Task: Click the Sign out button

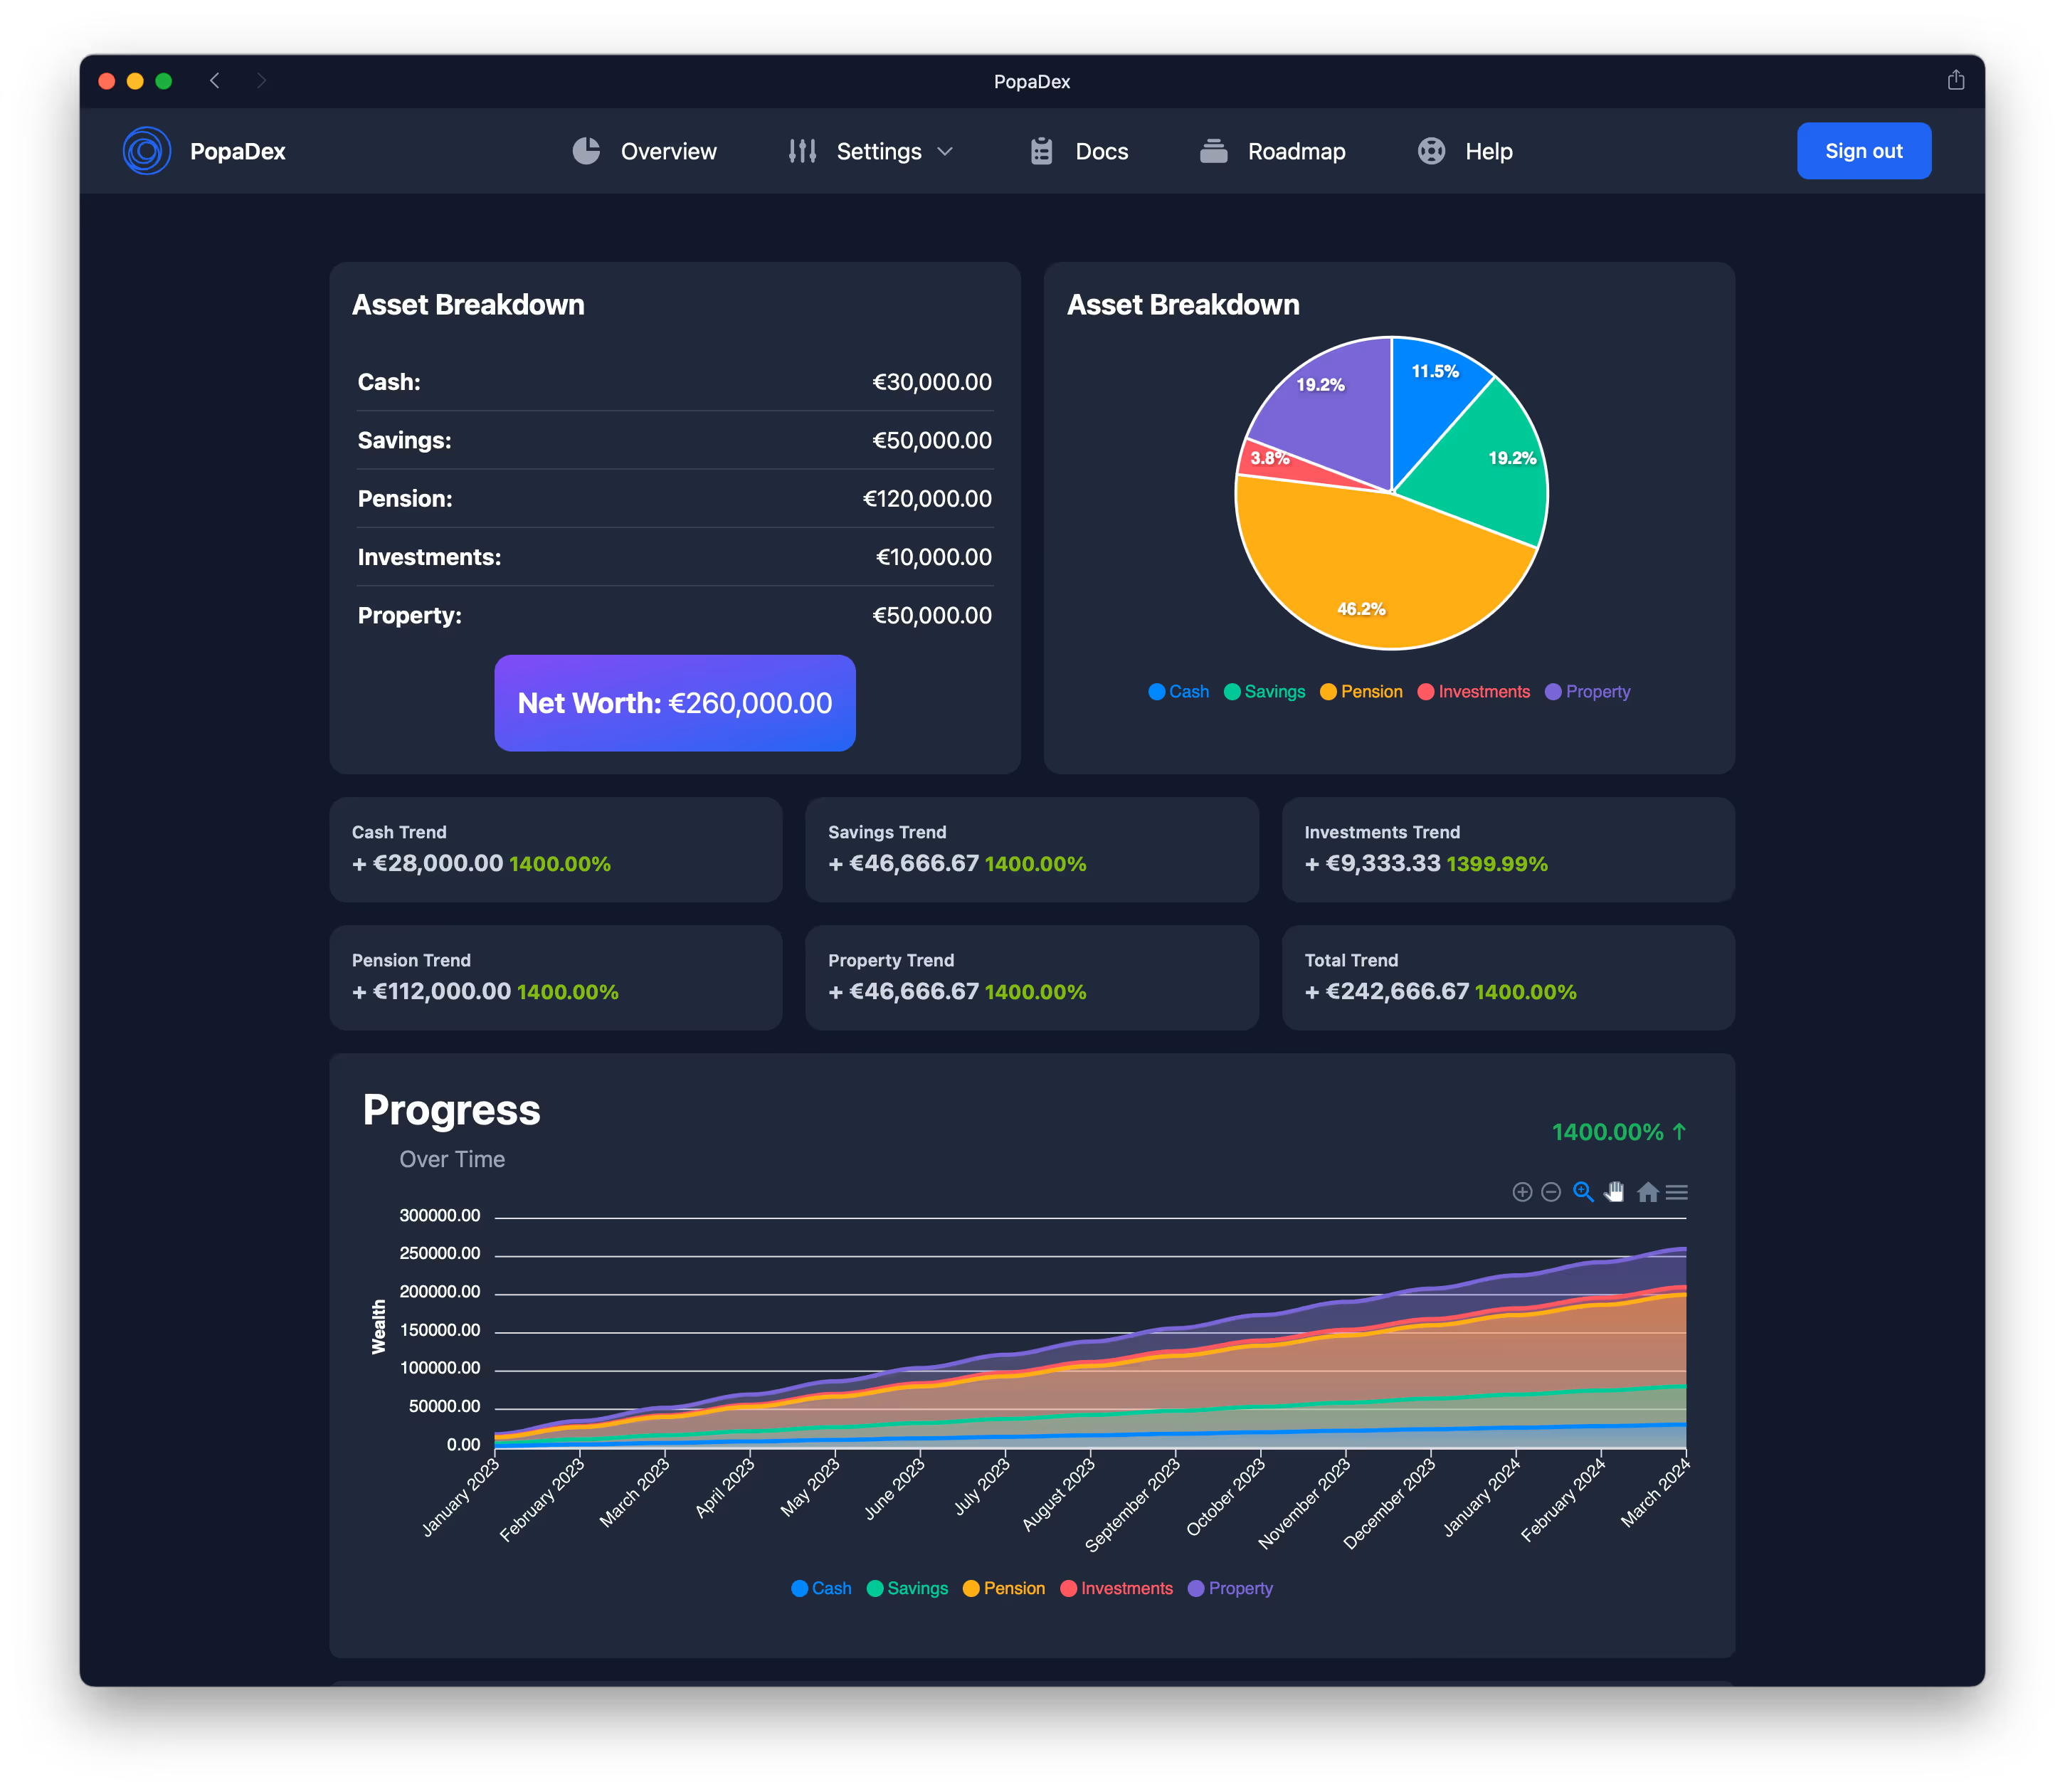Action: pyautogui.click(x=1863, y=151)
